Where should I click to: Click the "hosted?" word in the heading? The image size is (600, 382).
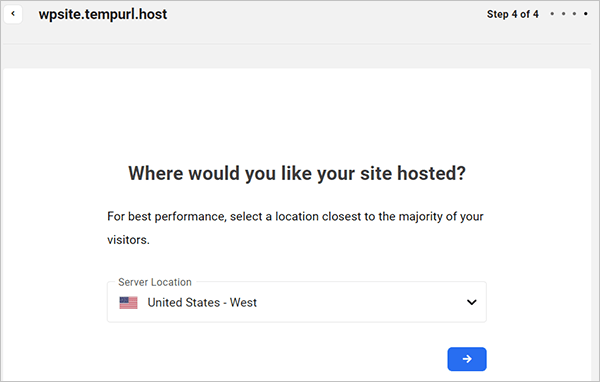431,173
